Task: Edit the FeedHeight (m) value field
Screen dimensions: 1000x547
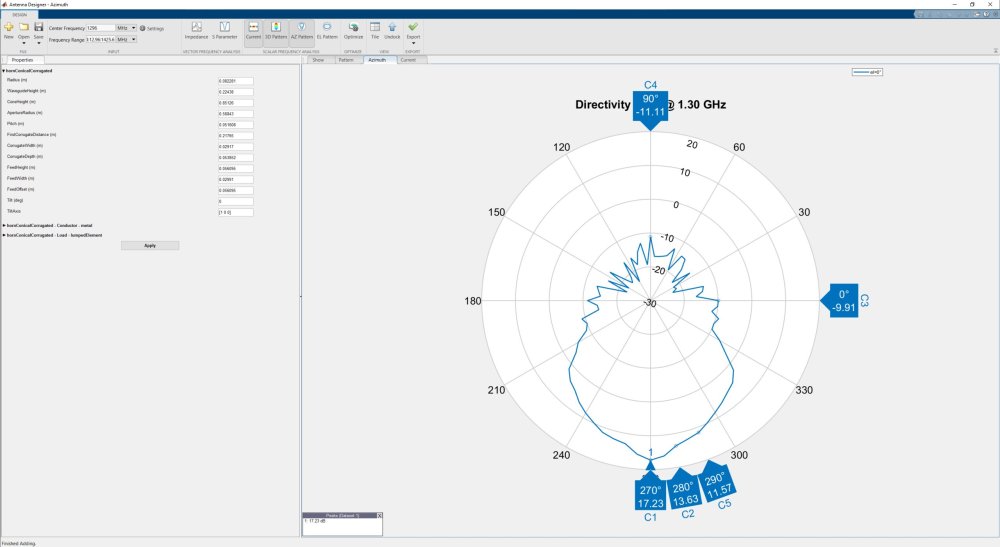Action: (x=235, y=168)
